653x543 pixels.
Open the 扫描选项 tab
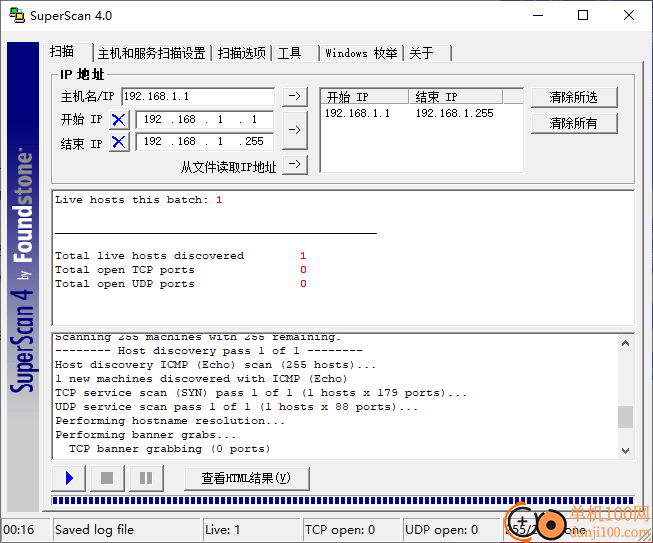(242, 53)
